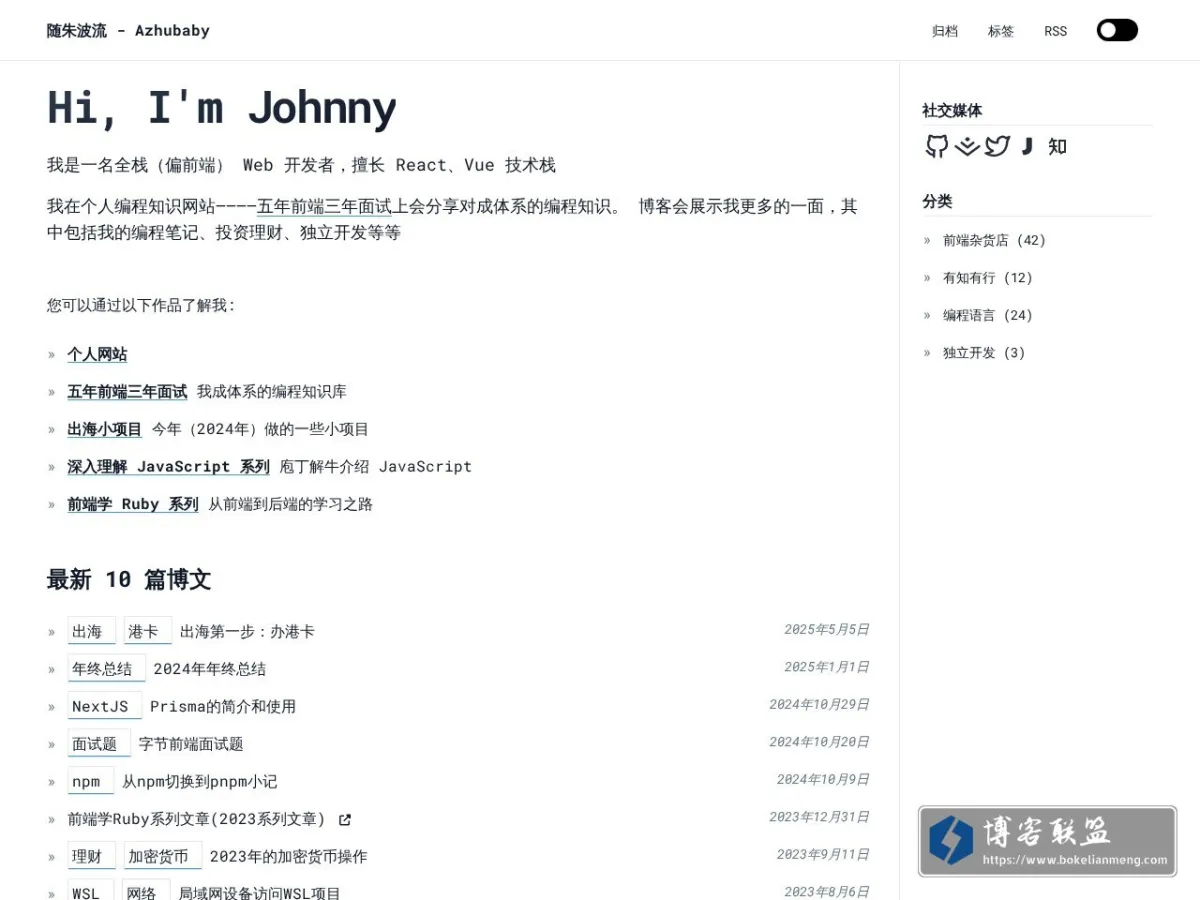Click the date 2025年1月1日
The width and height of the screenshot is (1200, 900).
tap(827, 667)
